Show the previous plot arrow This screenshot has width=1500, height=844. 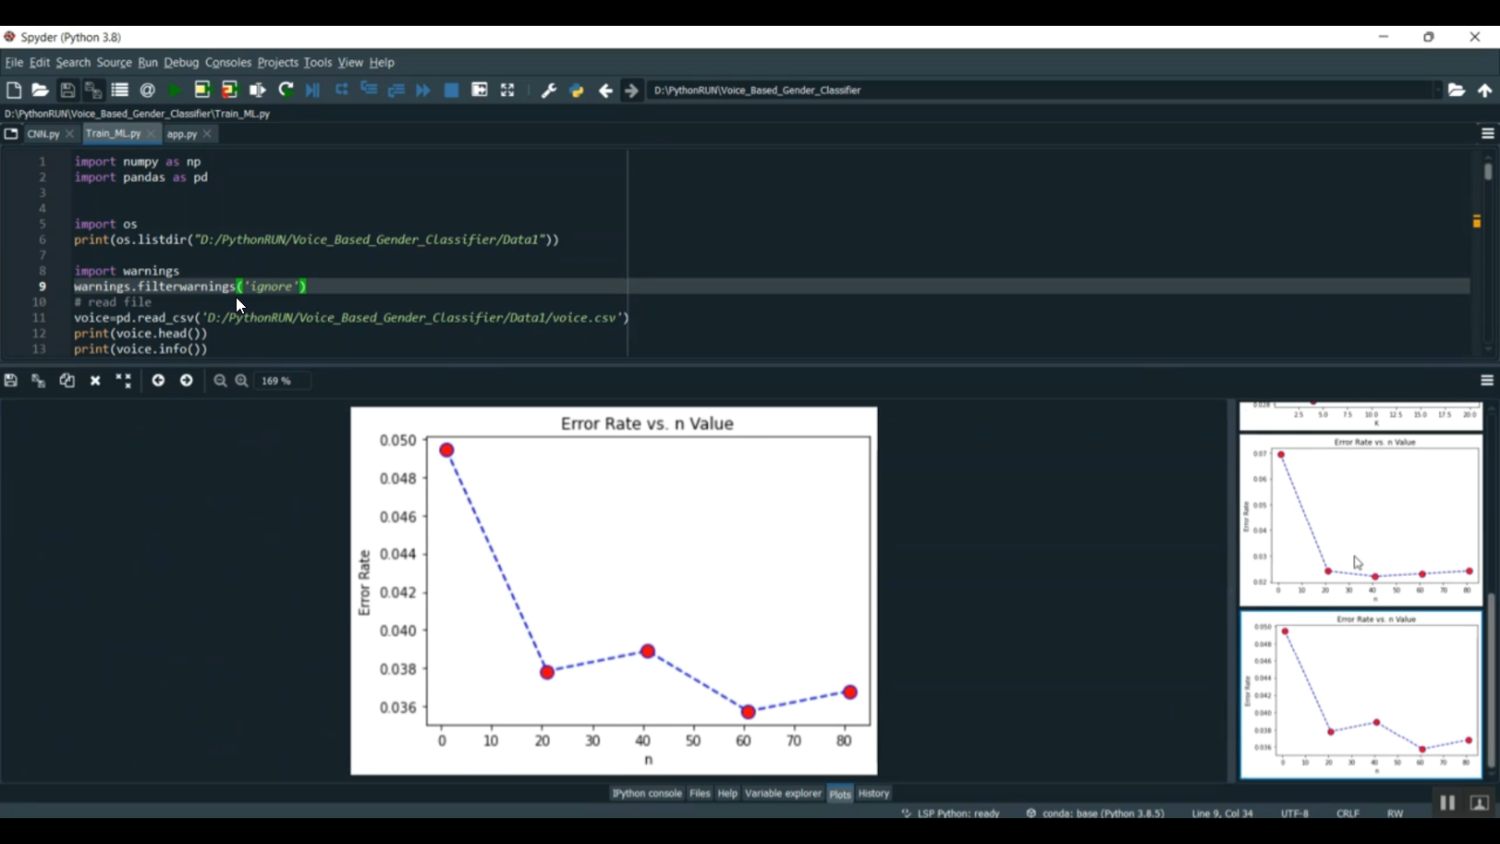158,381
